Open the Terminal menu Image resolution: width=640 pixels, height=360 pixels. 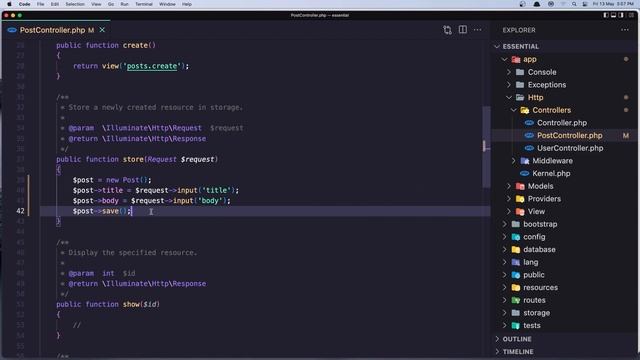coord(144,4)
